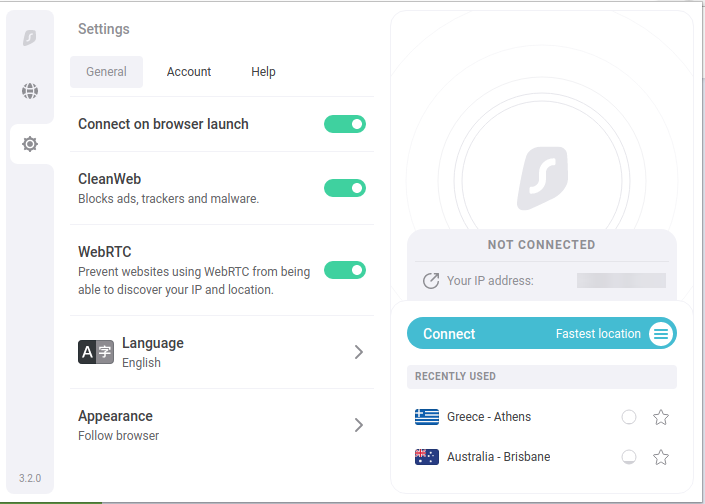Choose Australia - Brisbane from recently used
The width and height of the screenshot is (705, 504).
point(542,457)
